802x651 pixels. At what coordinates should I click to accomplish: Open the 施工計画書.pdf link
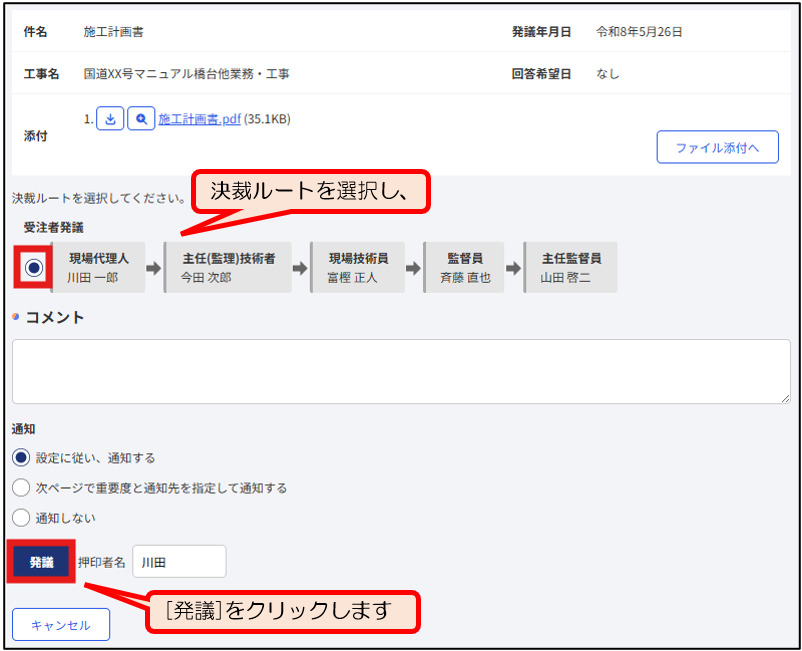199,119
